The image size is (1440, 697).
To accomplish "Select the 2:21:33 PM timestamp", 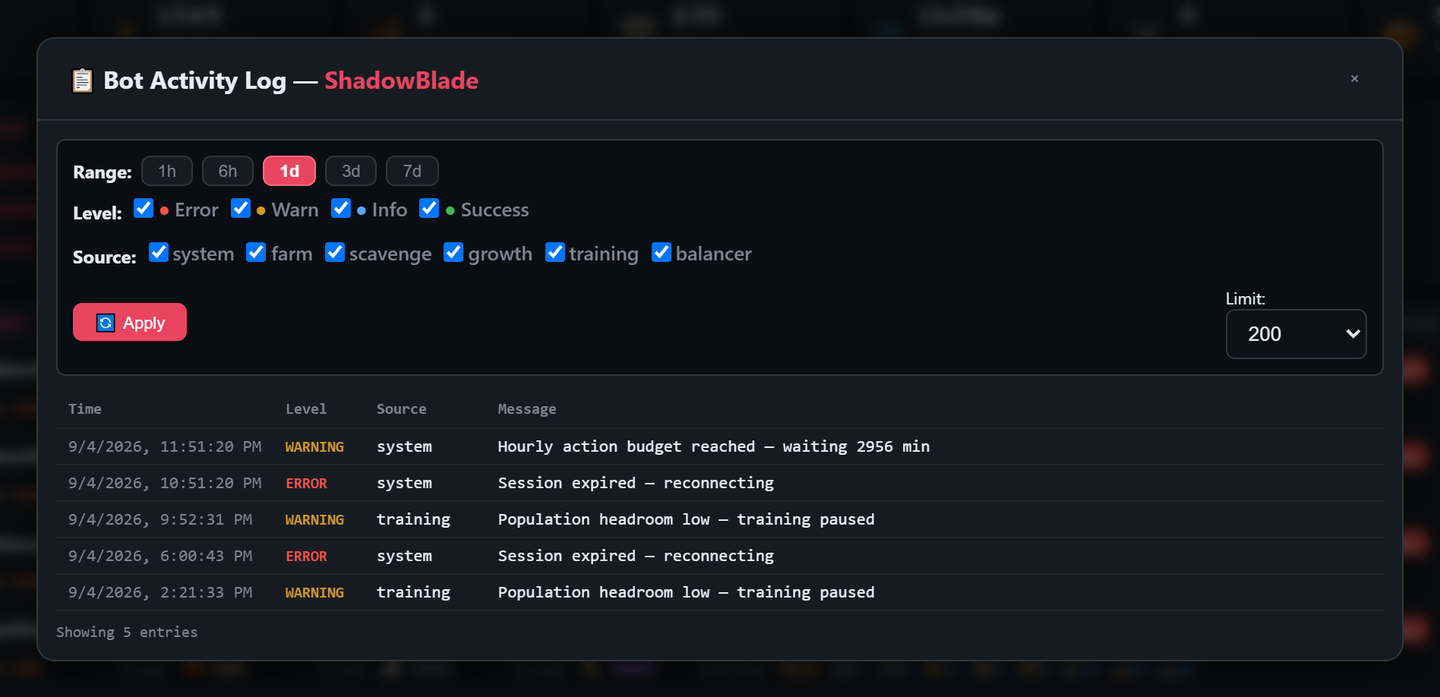I will coord(160,593).
